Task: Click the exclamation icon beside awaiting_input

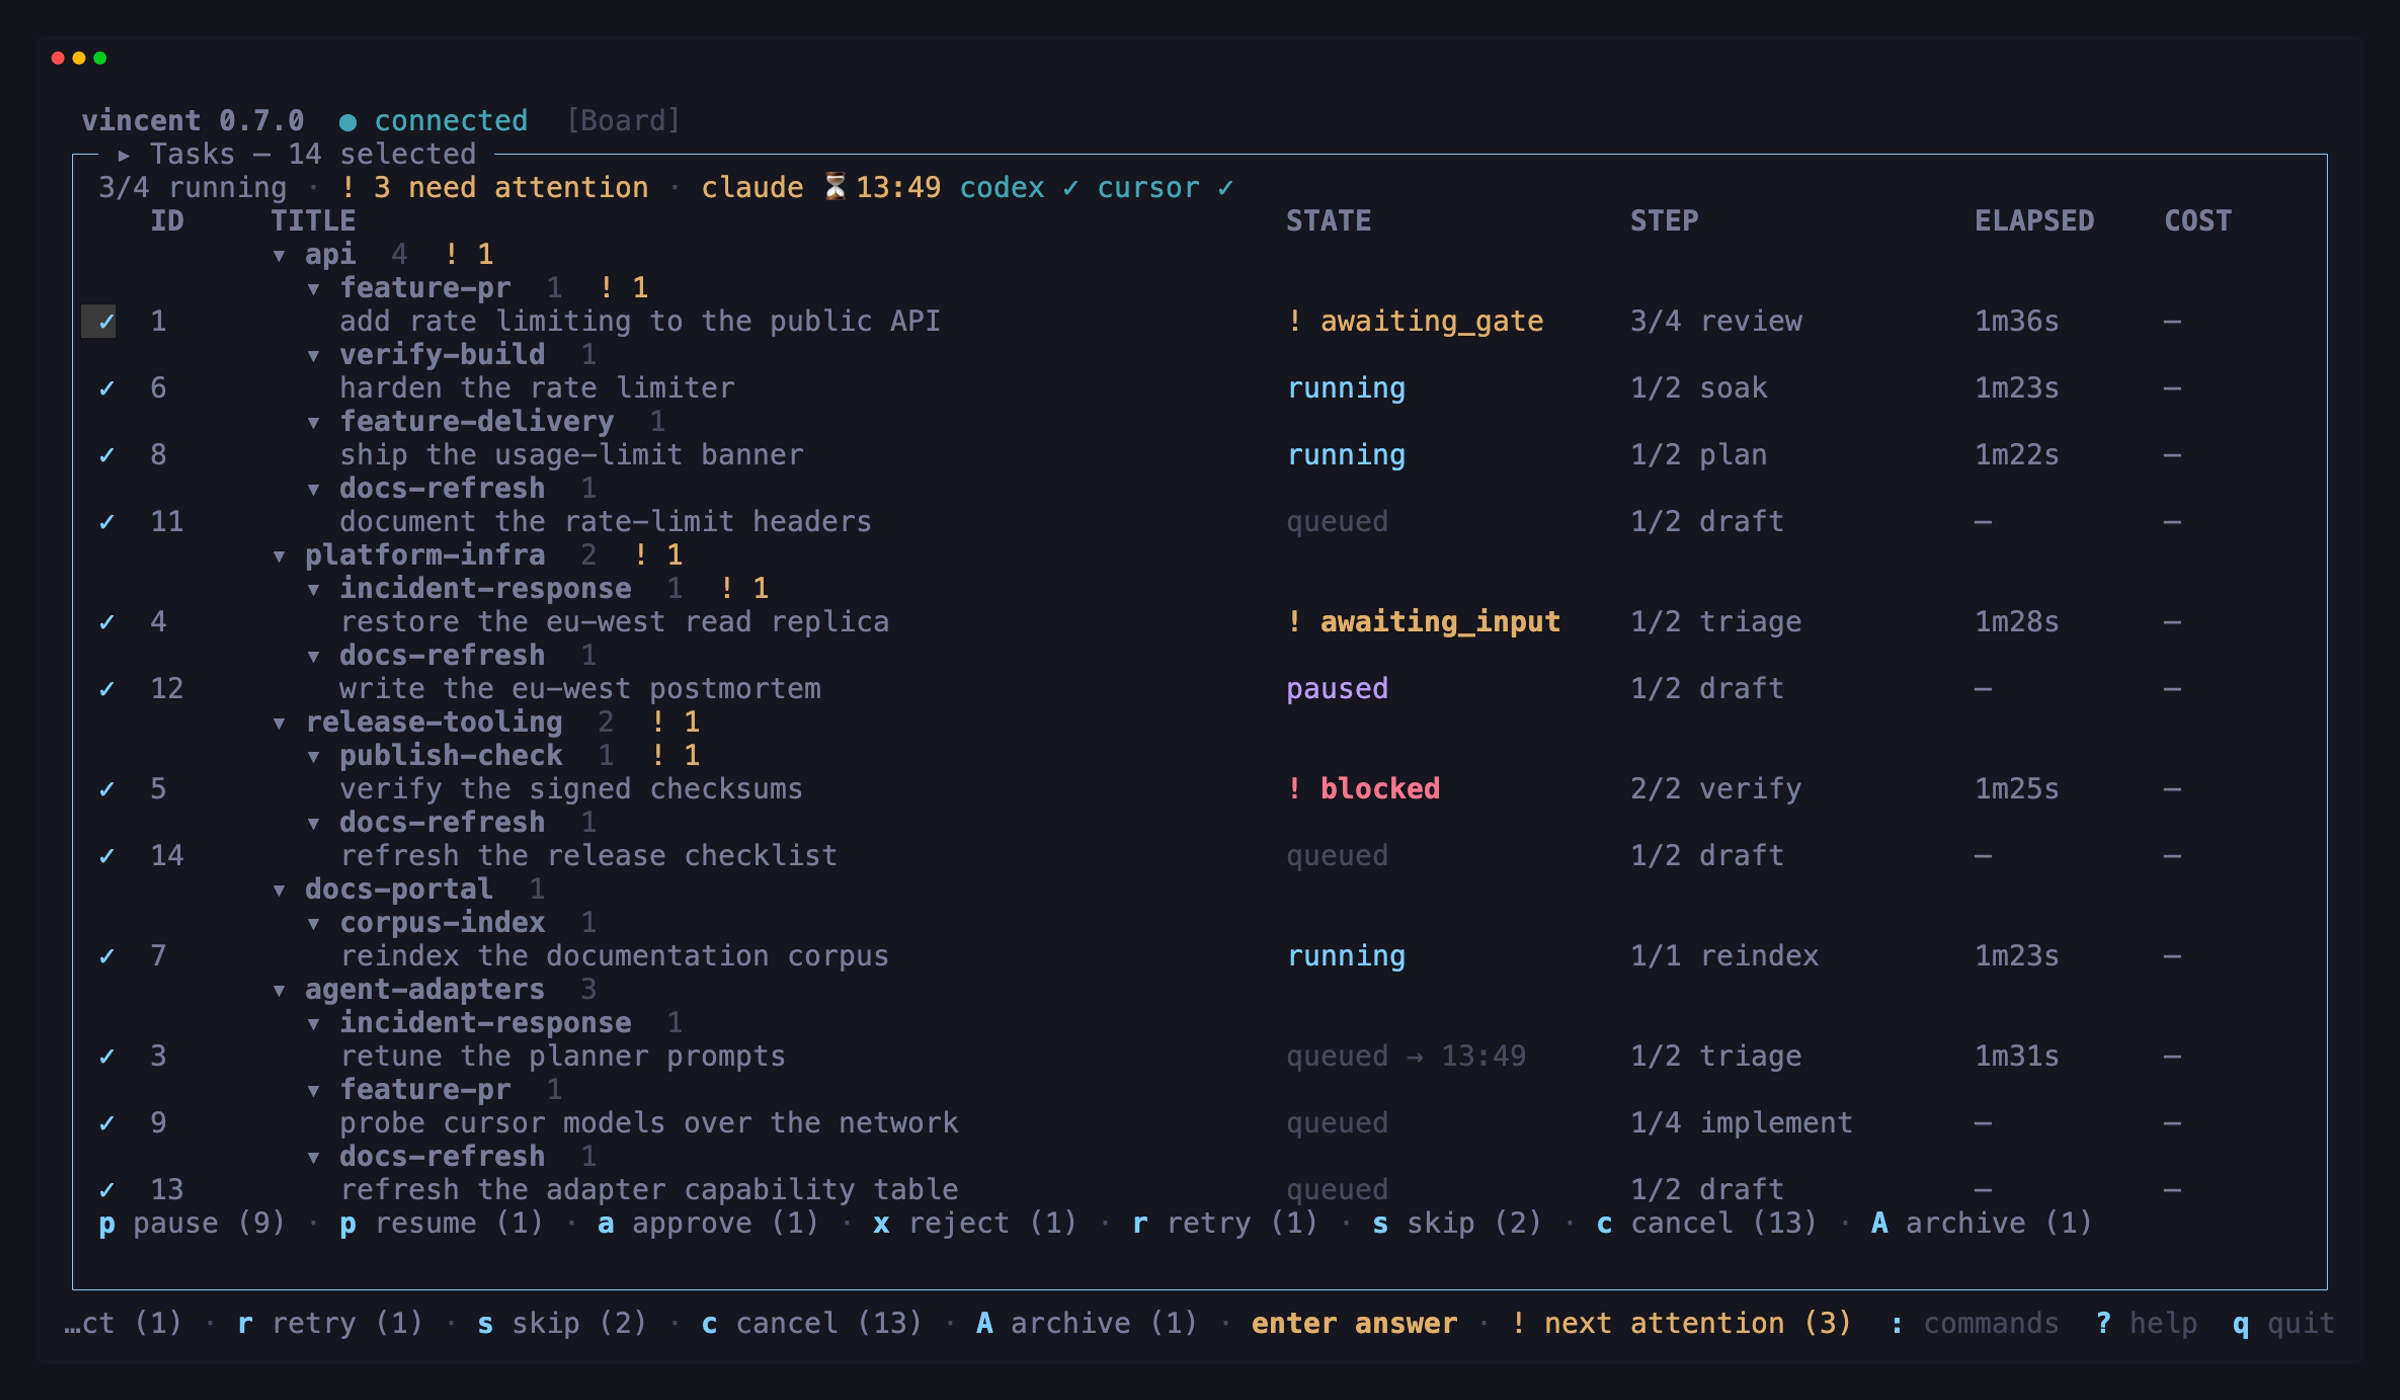Action: 1294,622
